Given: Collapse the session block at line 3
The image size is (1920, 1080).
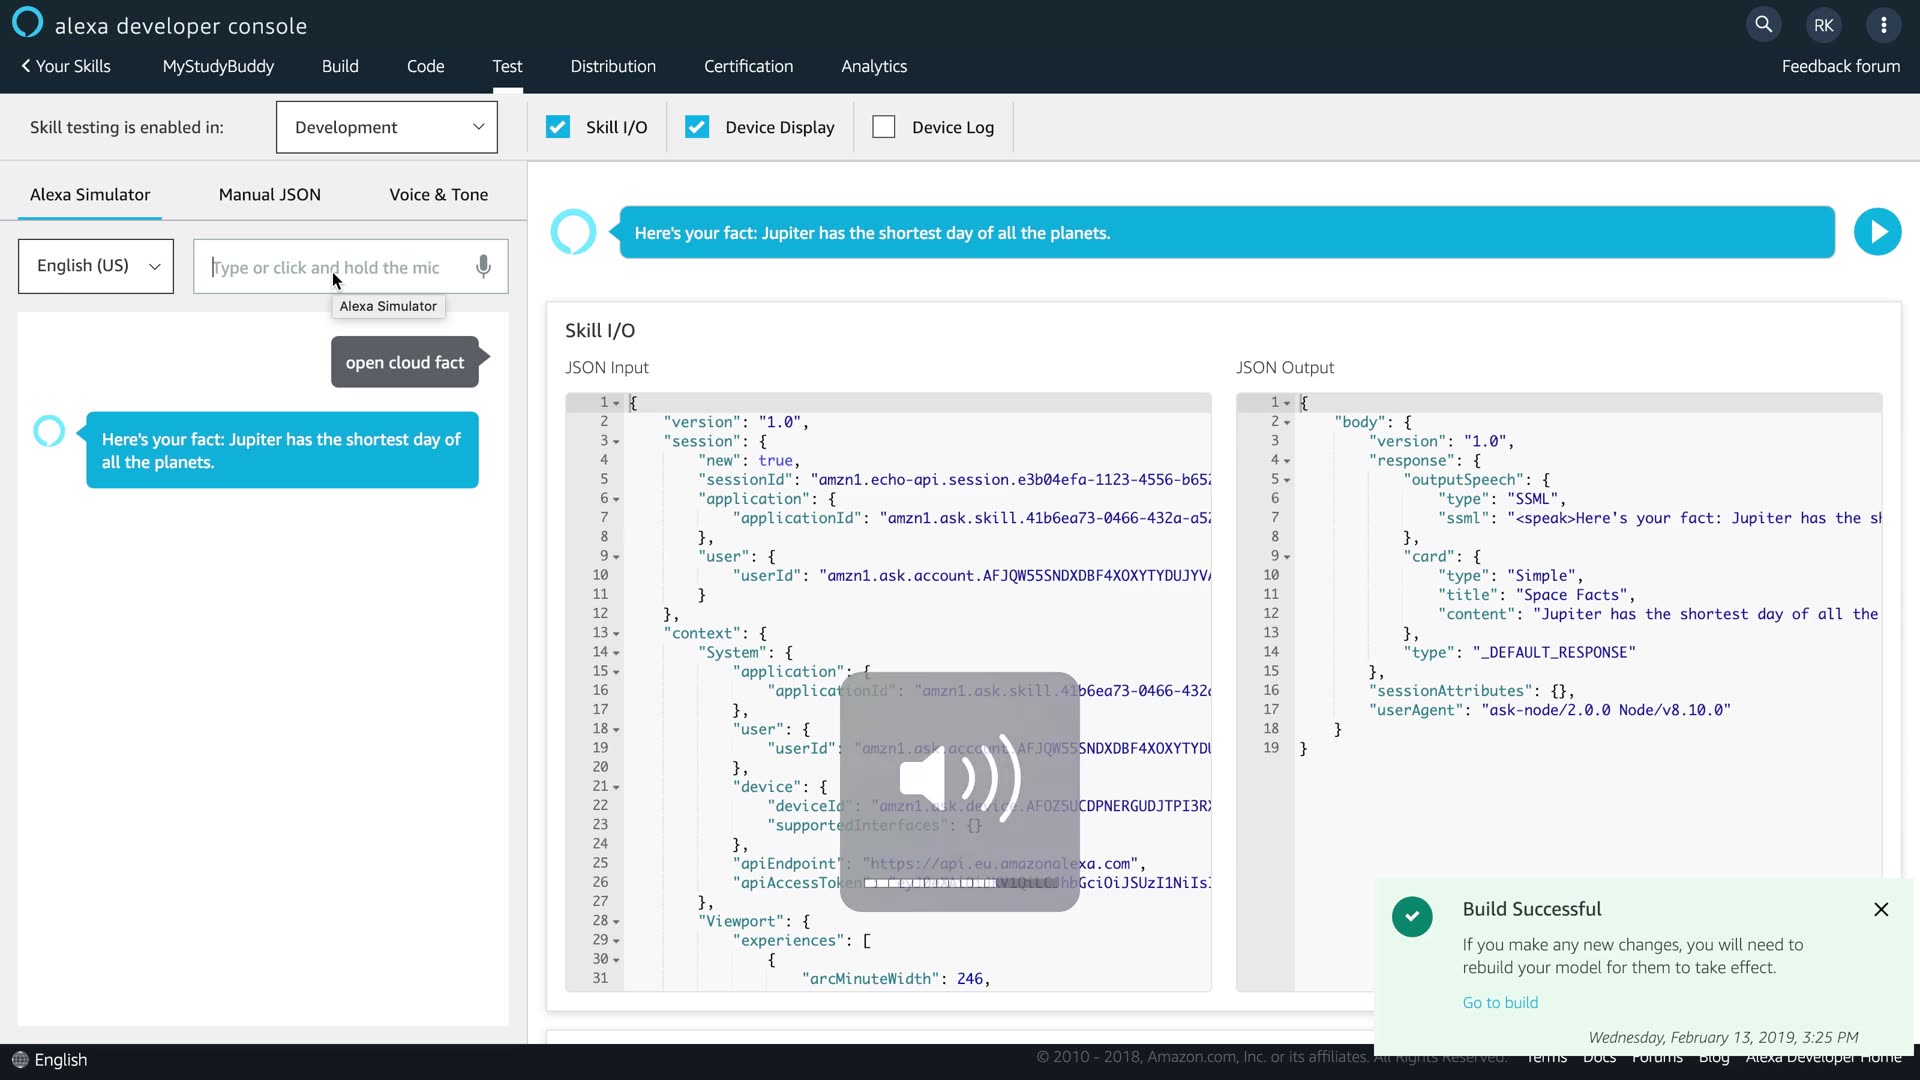Looking at the screenshot, I should tap(616, 442).
